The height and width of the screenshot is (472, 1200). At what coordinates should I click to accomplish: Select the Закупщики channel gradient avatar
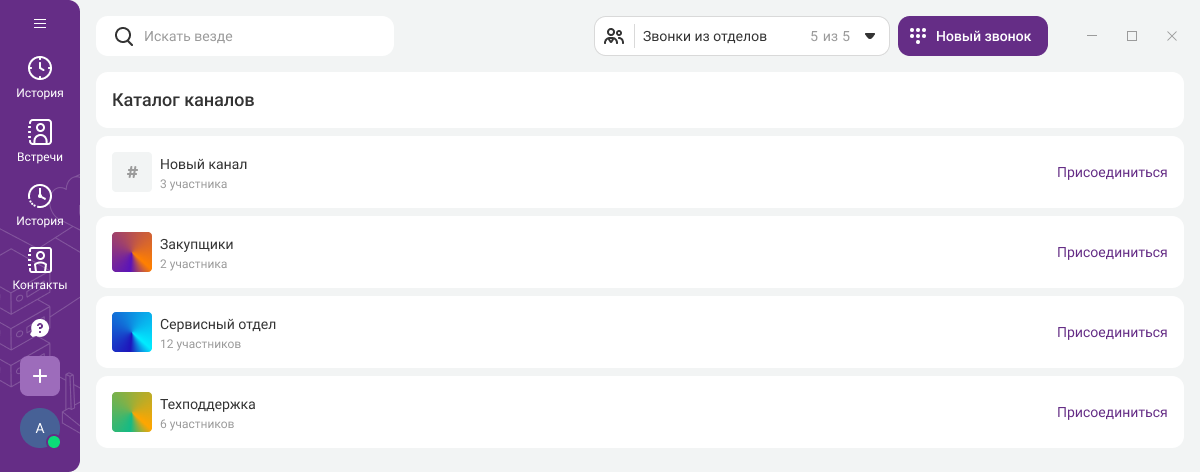point(132,252)
